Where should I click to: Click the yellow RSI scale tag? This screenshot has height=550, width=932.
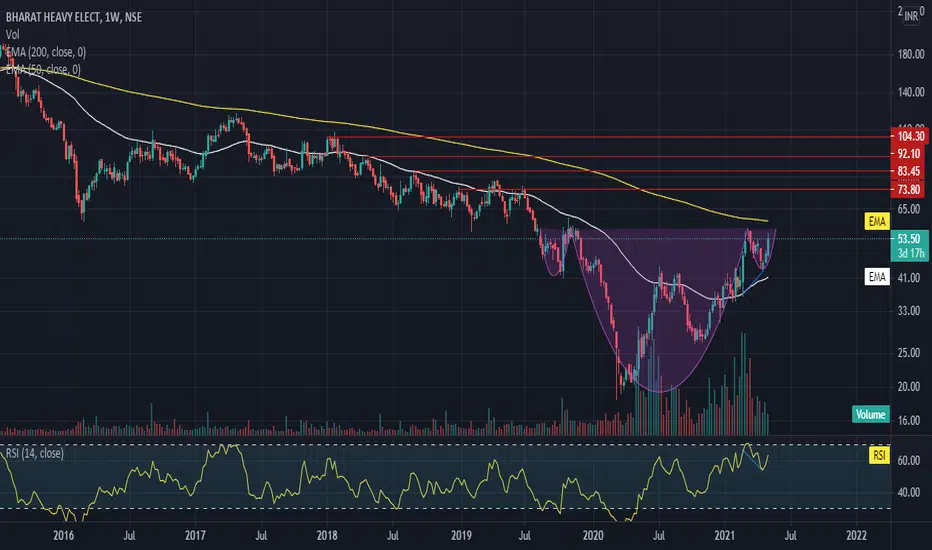coord(879,455)
